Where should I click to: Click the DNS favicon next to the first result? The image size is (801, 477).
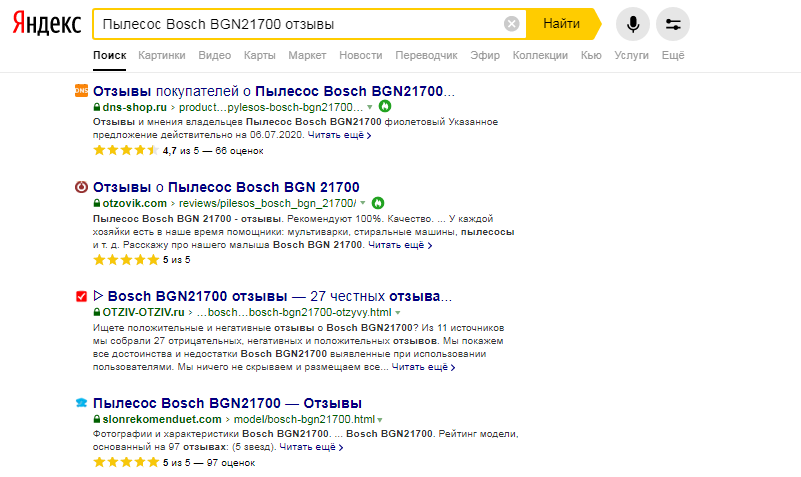click(82, 91)
